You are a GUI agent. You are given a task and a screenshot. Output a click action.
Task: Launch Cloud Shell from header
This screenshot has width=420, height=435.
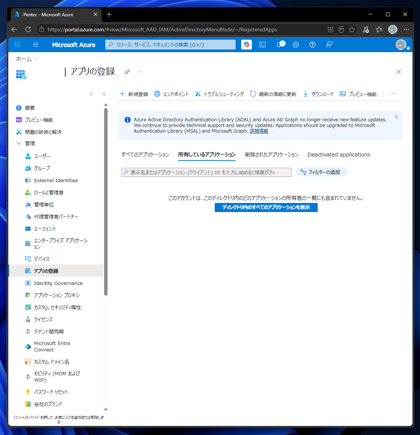coord(263,45)
